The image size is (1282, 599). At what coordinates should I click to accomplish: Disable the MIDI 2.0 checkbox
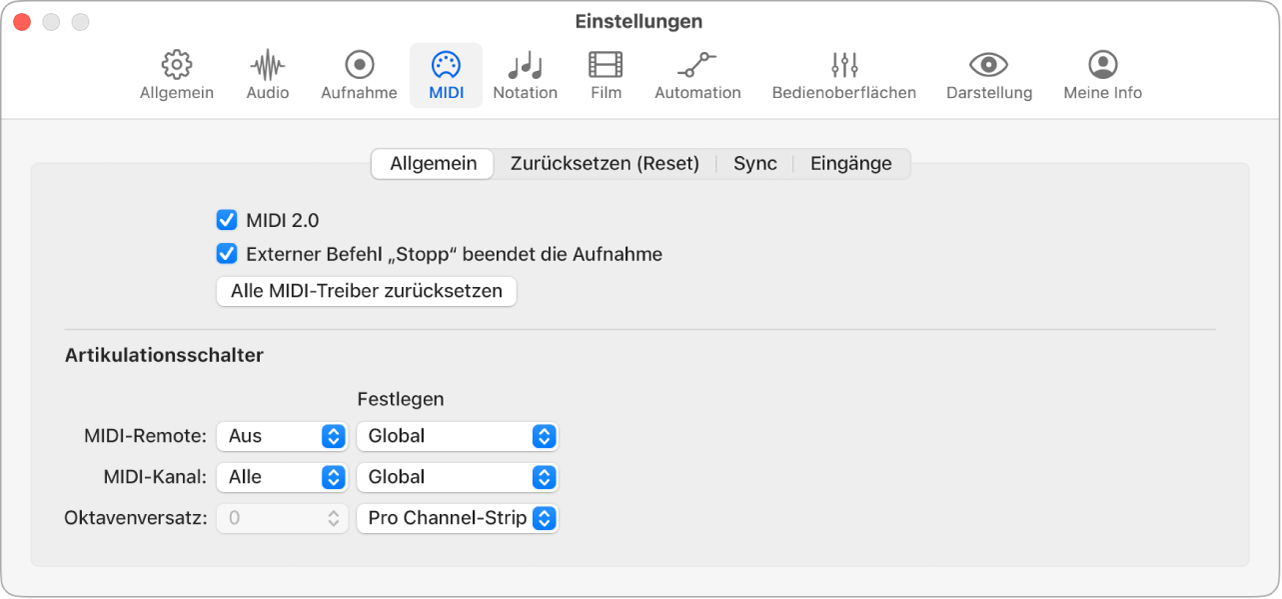pyautogui.click(x=226, y=220)
